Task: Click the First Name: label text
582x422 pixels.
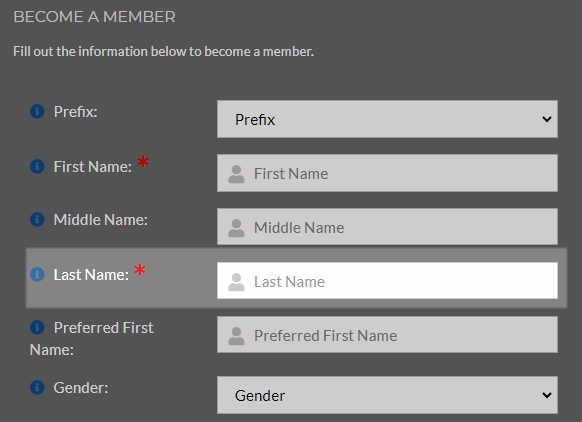Action: 92,167
